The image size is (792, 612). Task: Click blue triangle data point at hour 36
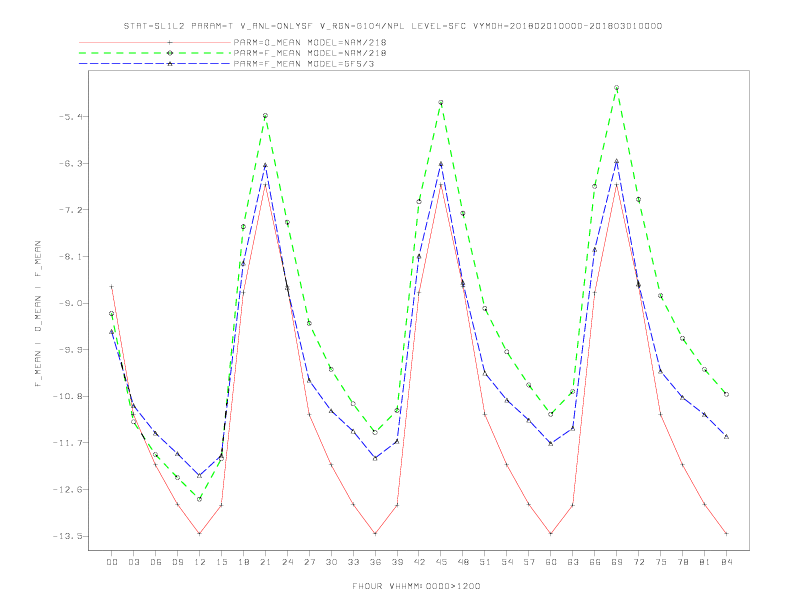(x=375, y=458)
